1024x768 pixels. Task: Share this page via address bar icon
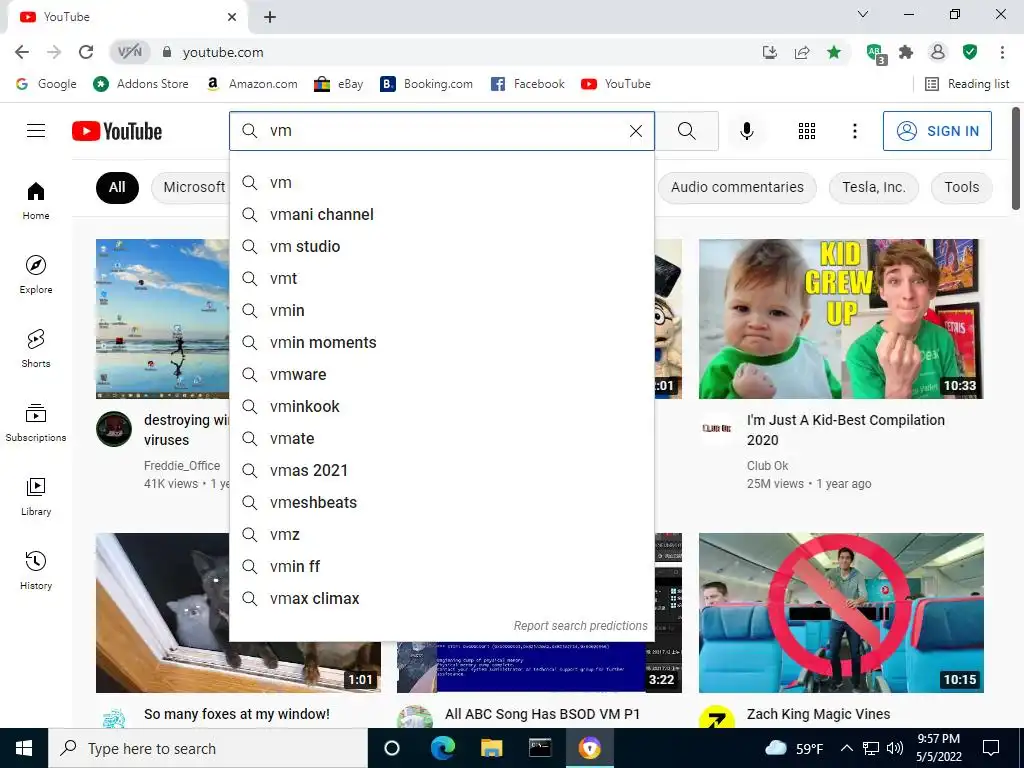click(x=802, y=52)
